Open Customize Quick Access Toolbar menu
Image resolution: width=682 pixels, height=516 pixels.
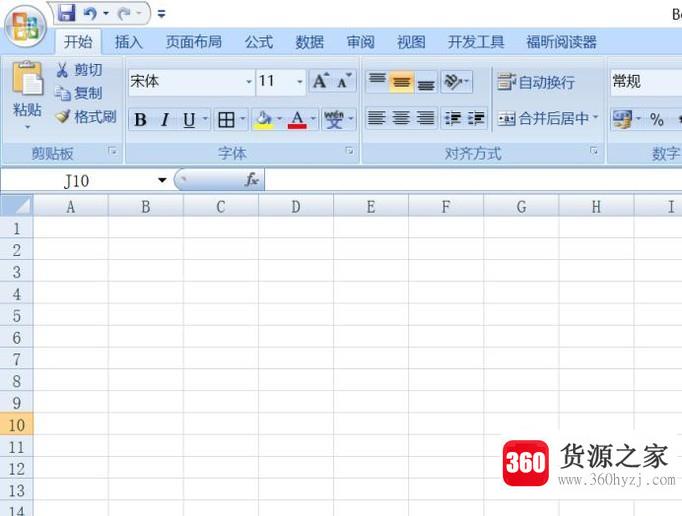pyautogui.click(x=161, y=14)
